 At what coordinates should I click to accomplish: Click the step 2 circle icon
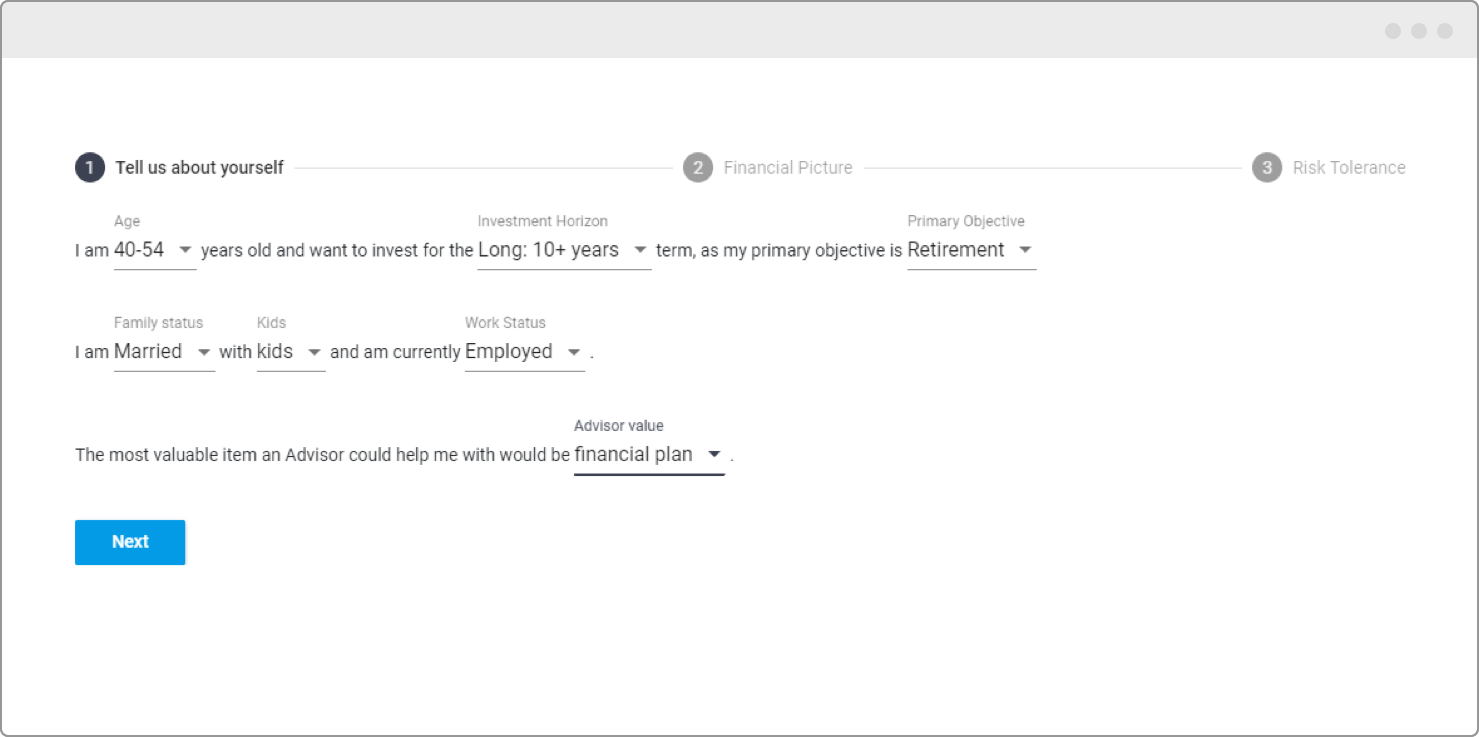point(698,168)
